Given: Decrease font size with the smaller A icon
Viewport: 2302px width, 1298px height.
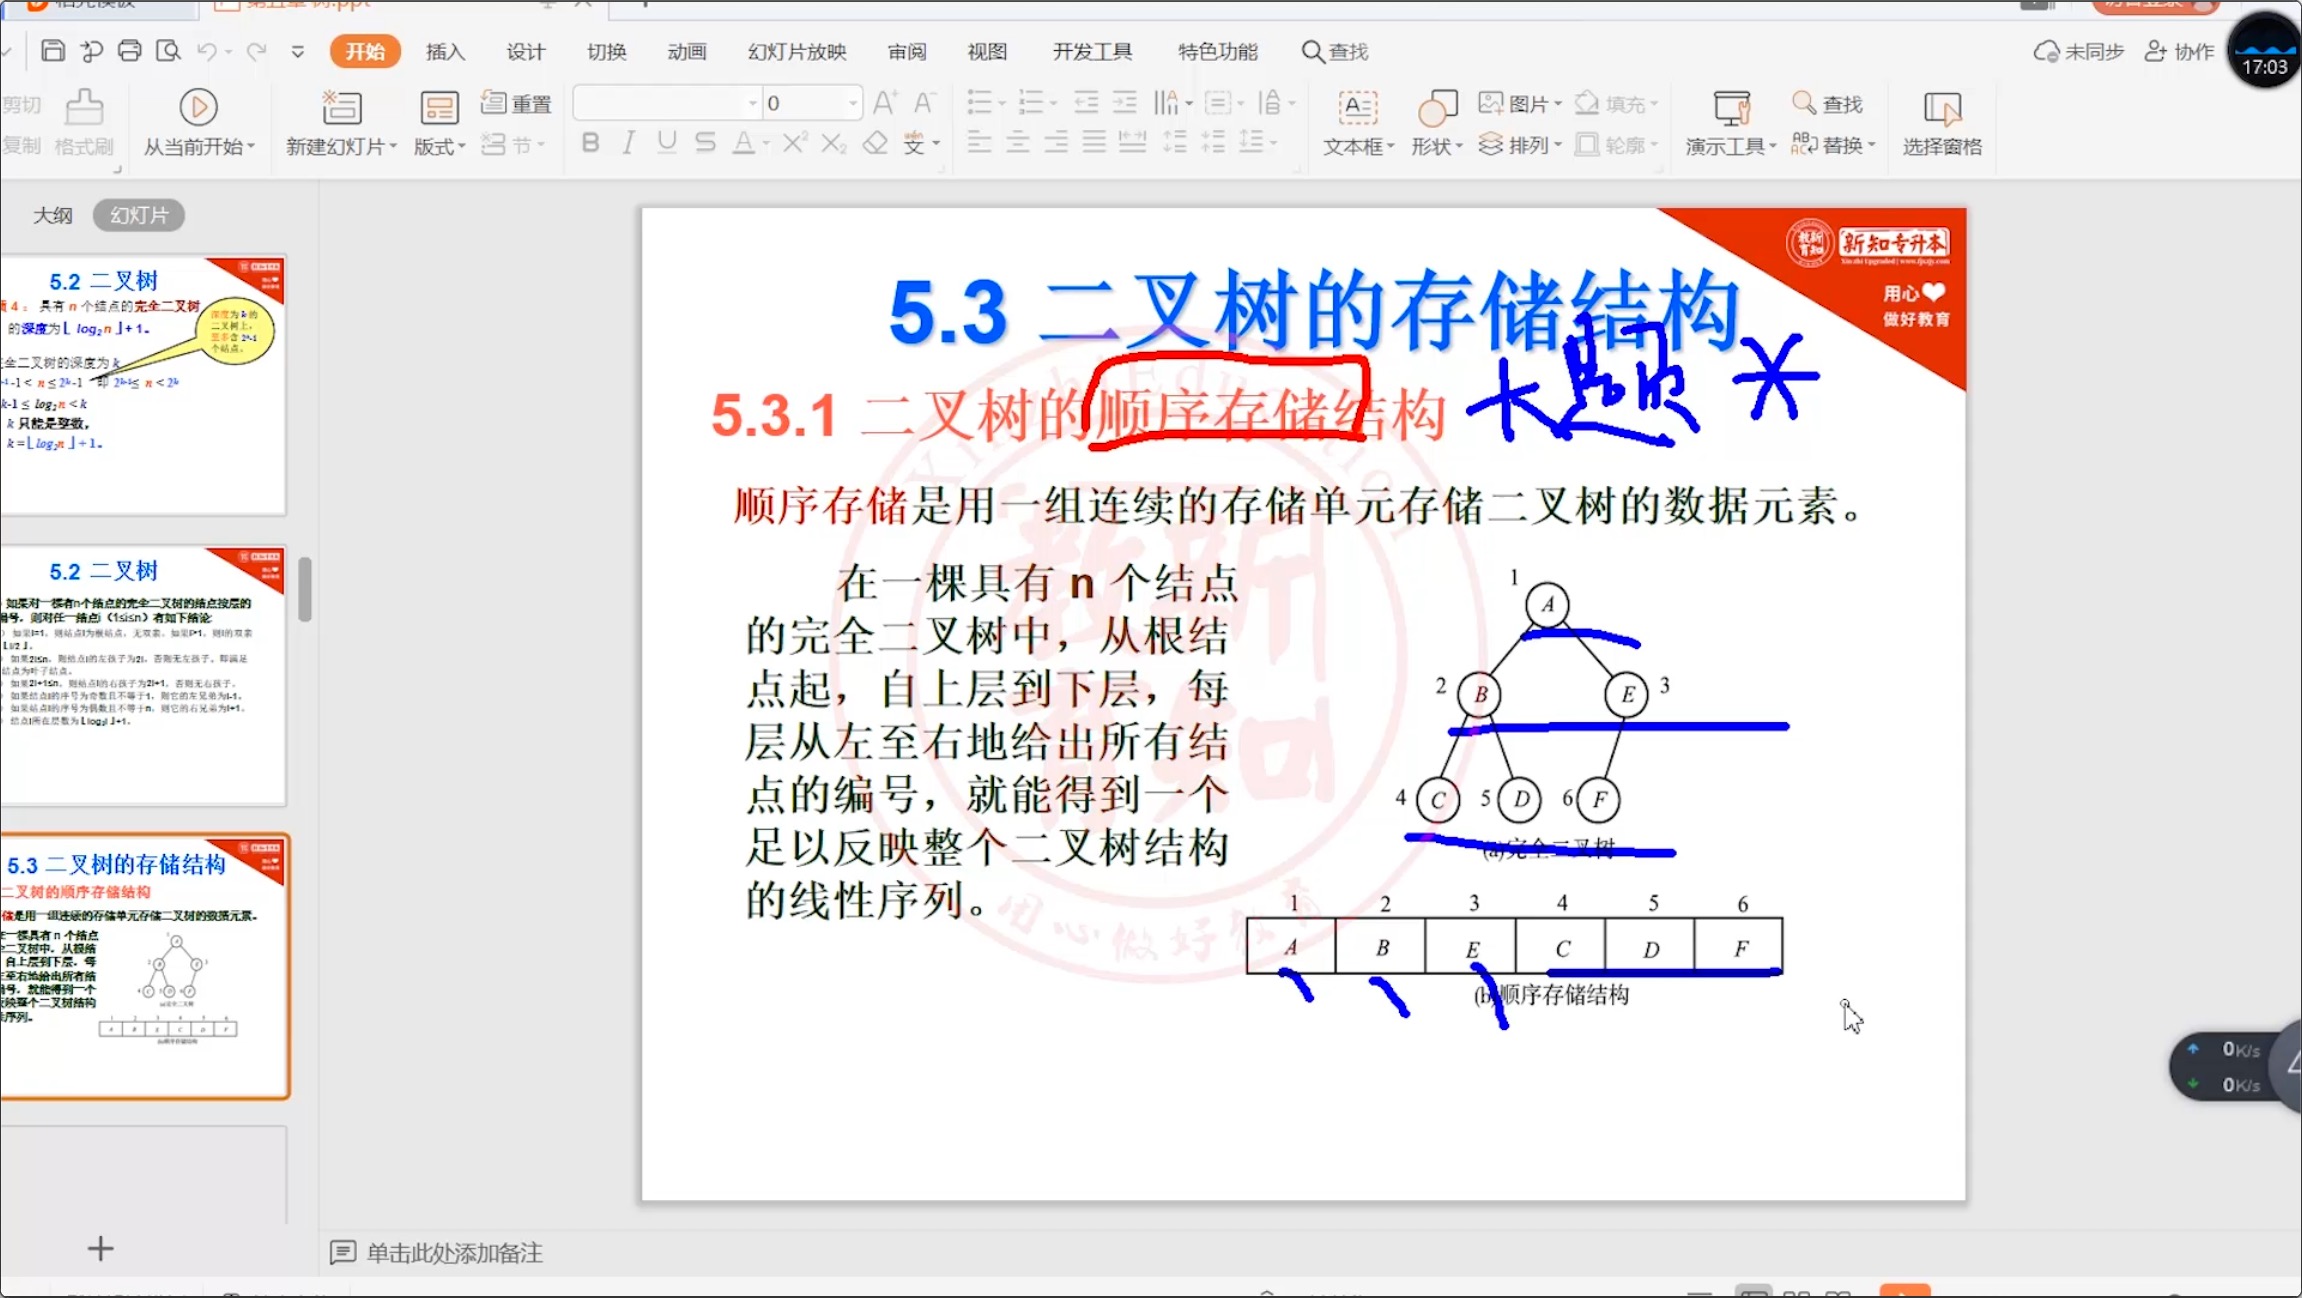Looking at the screenshot, I should 925,103.
